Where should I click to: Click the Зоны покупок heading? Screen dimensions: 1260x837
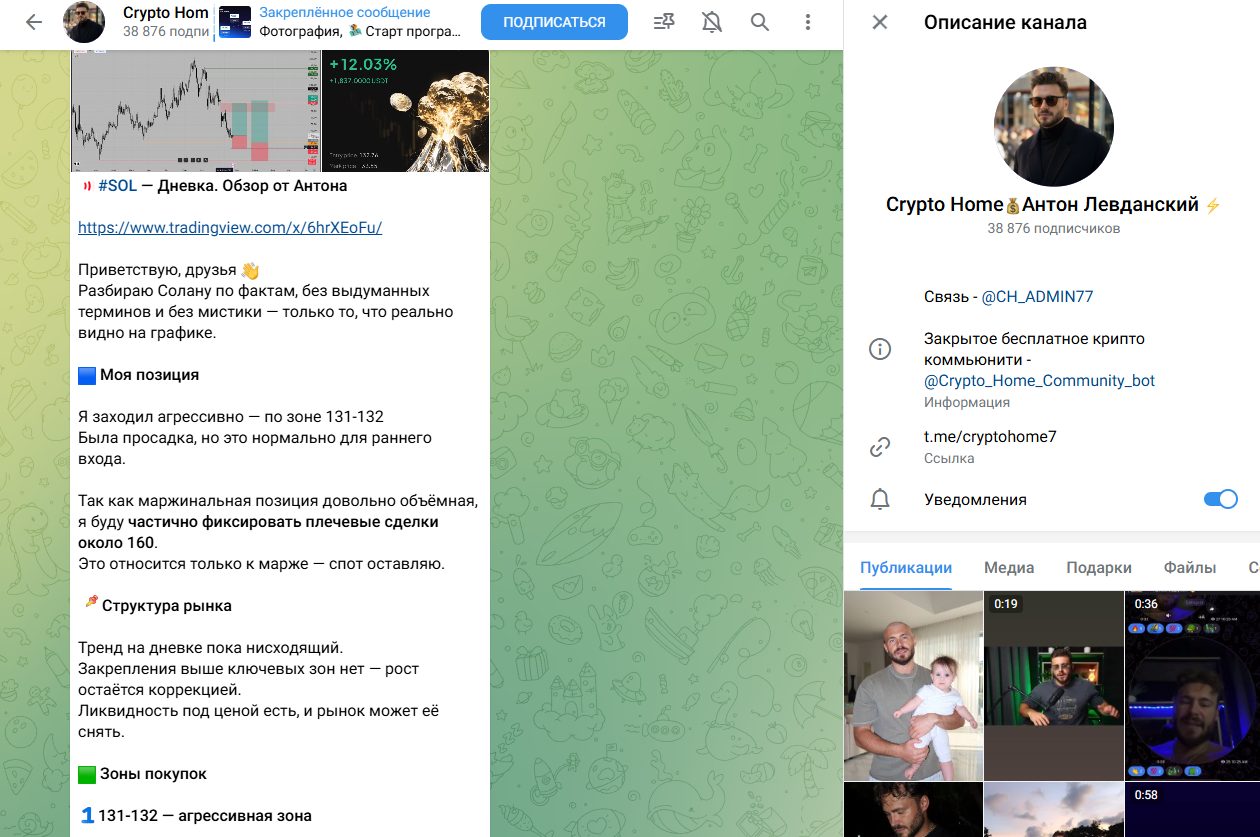(153, 773)
